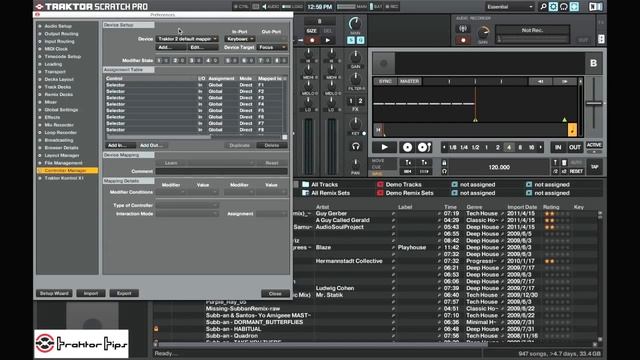Click the Demo Tracks favorite icon

[x=380, y=184]
